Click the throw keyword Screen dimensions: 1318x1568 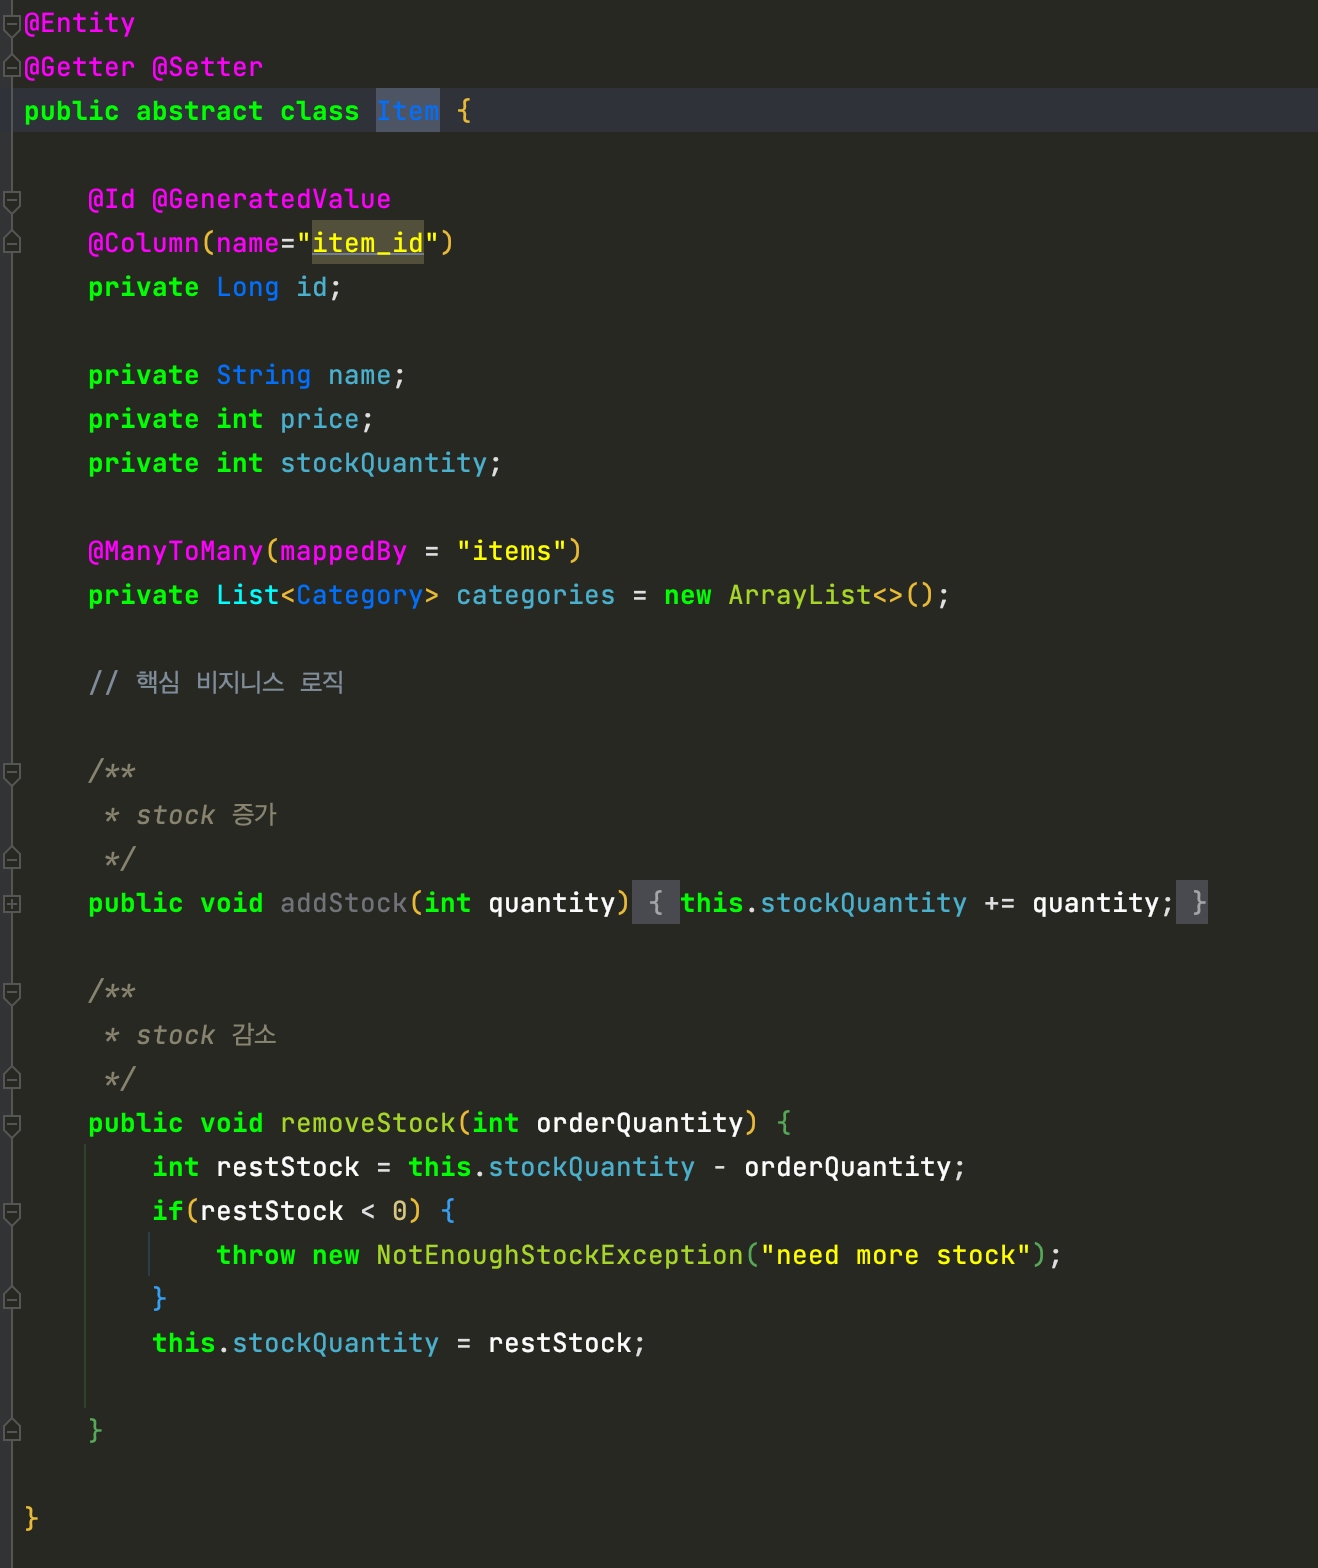point(256,1255)
